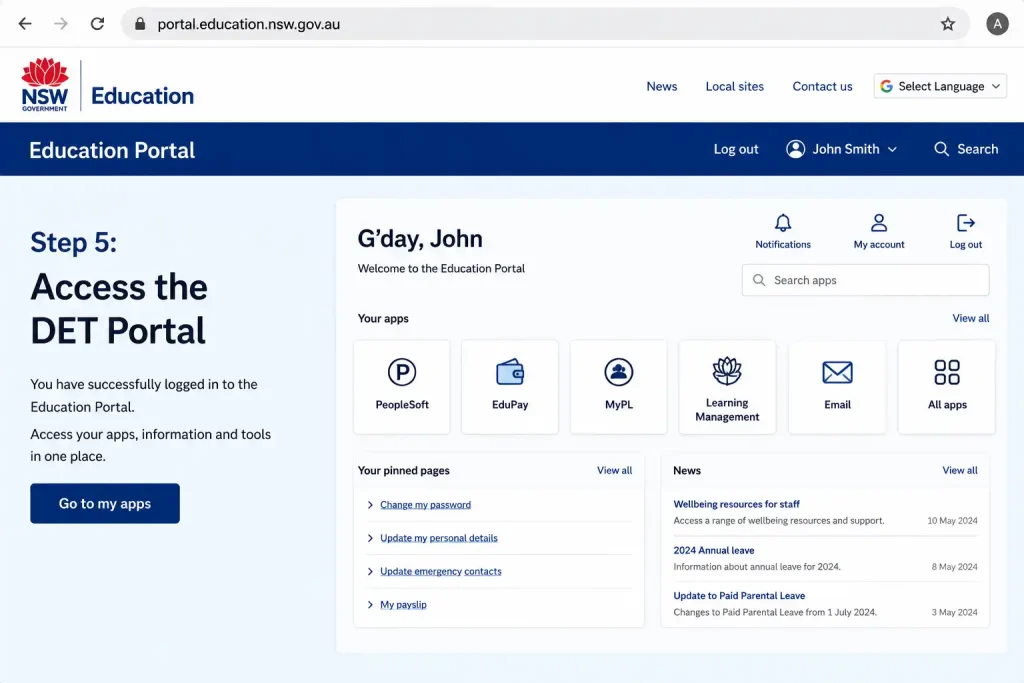This screenshot has width=1024, height=683.
Task: Click the '3 May 2024' news date
Action: [x=954, y=612]
